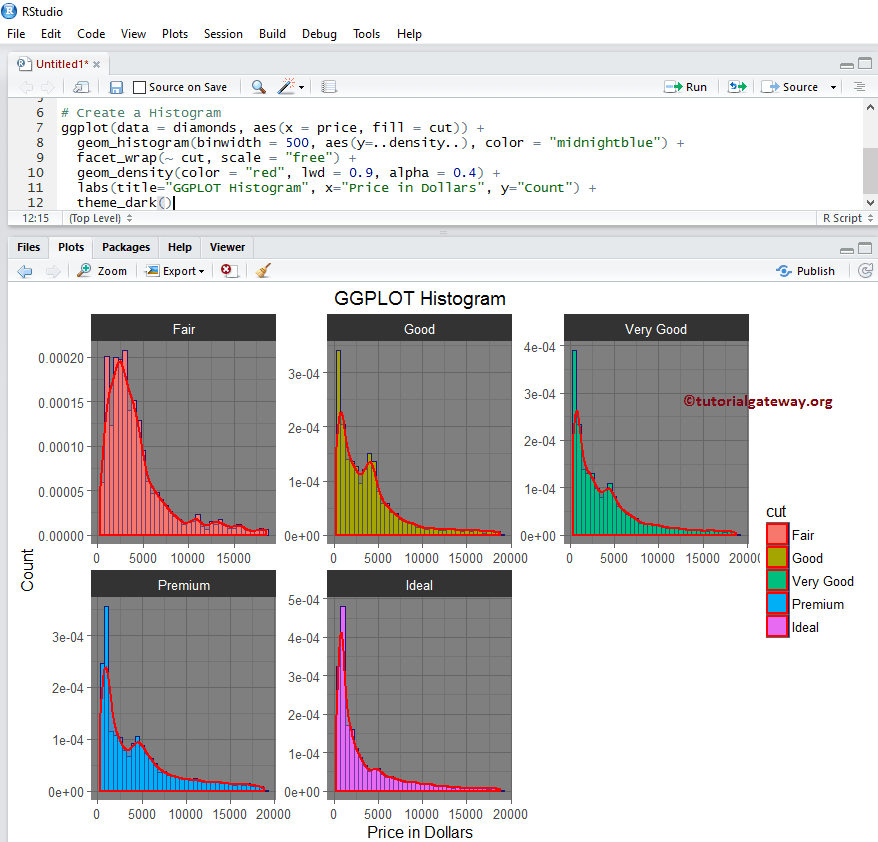This screenshot has width=878, height=842.
Task: Click the Premium blue legend swatch
Action: (x=777, y=604)
